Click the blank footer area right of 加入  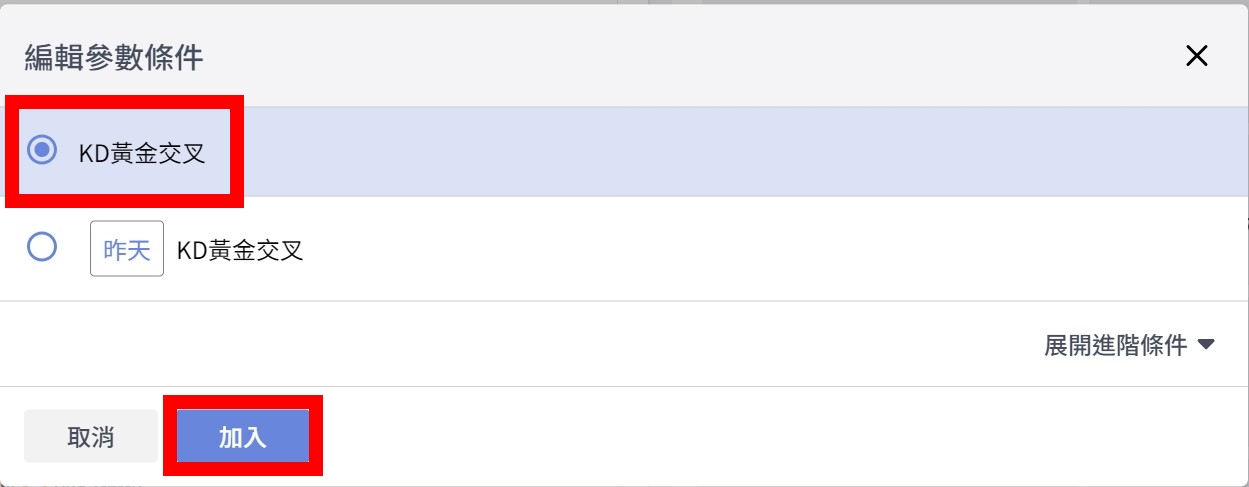coord(750,437)
